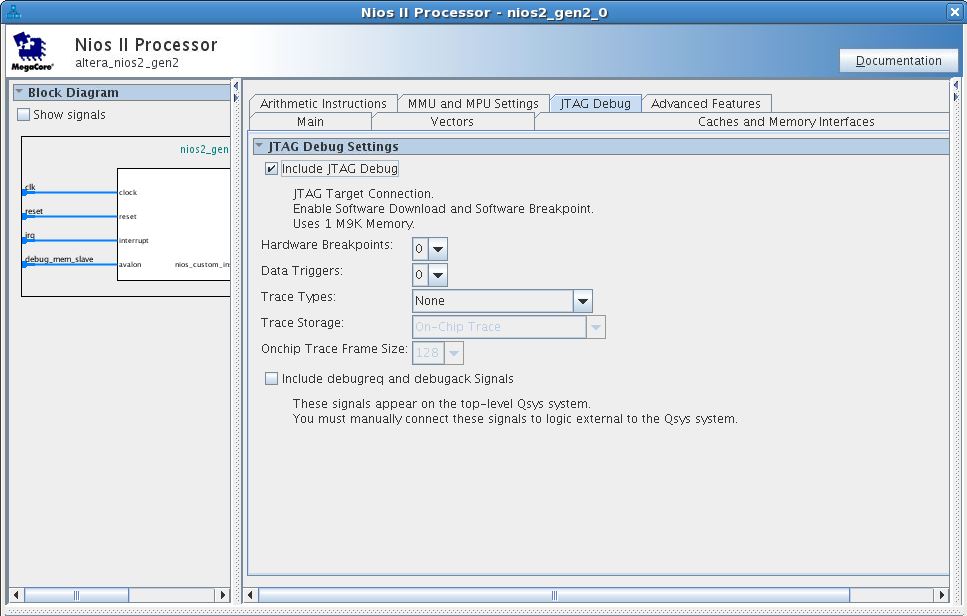Enable Include debugreq and debugack Signals
Viewport: 967px width, 616px height.
click(x=271, y=379)
